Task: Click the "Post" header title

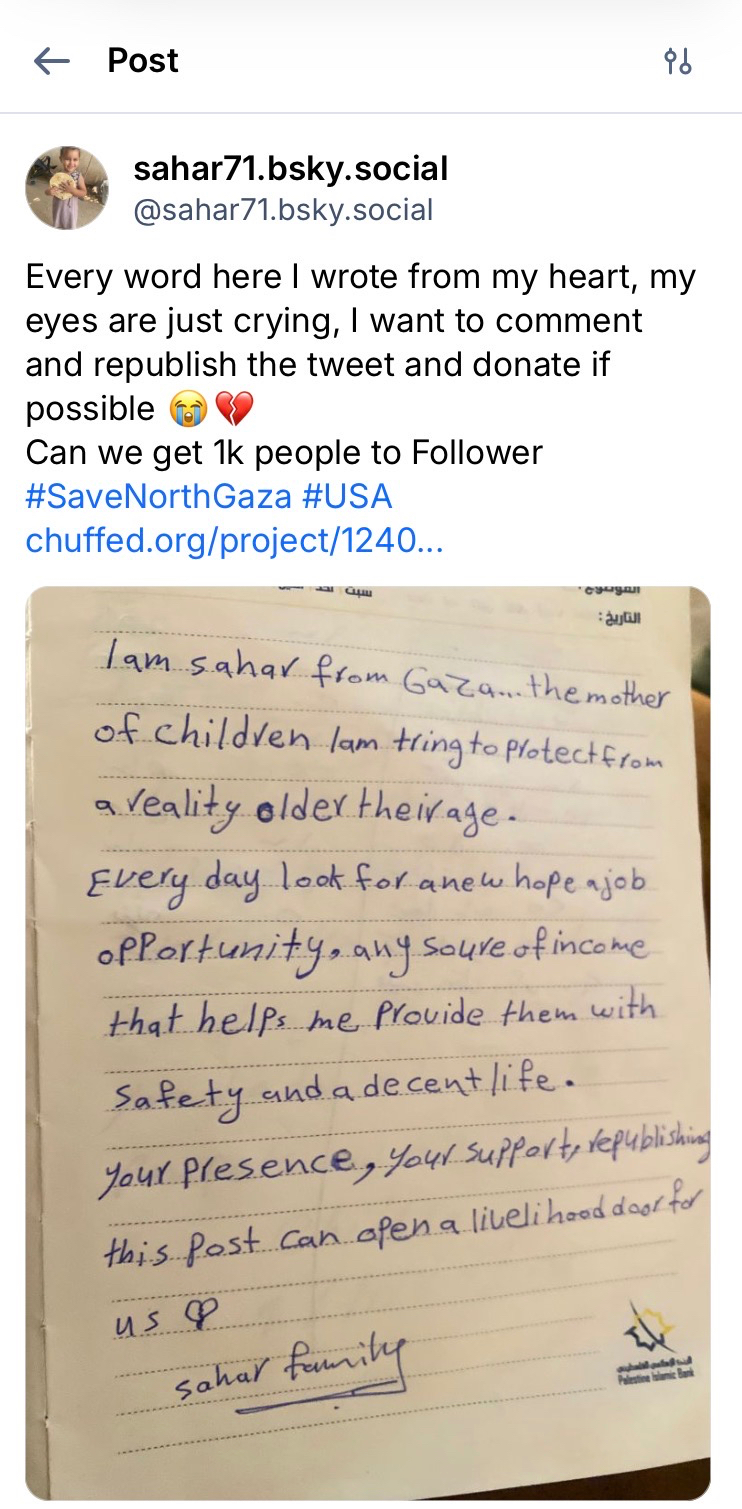Action: [143, 61]
